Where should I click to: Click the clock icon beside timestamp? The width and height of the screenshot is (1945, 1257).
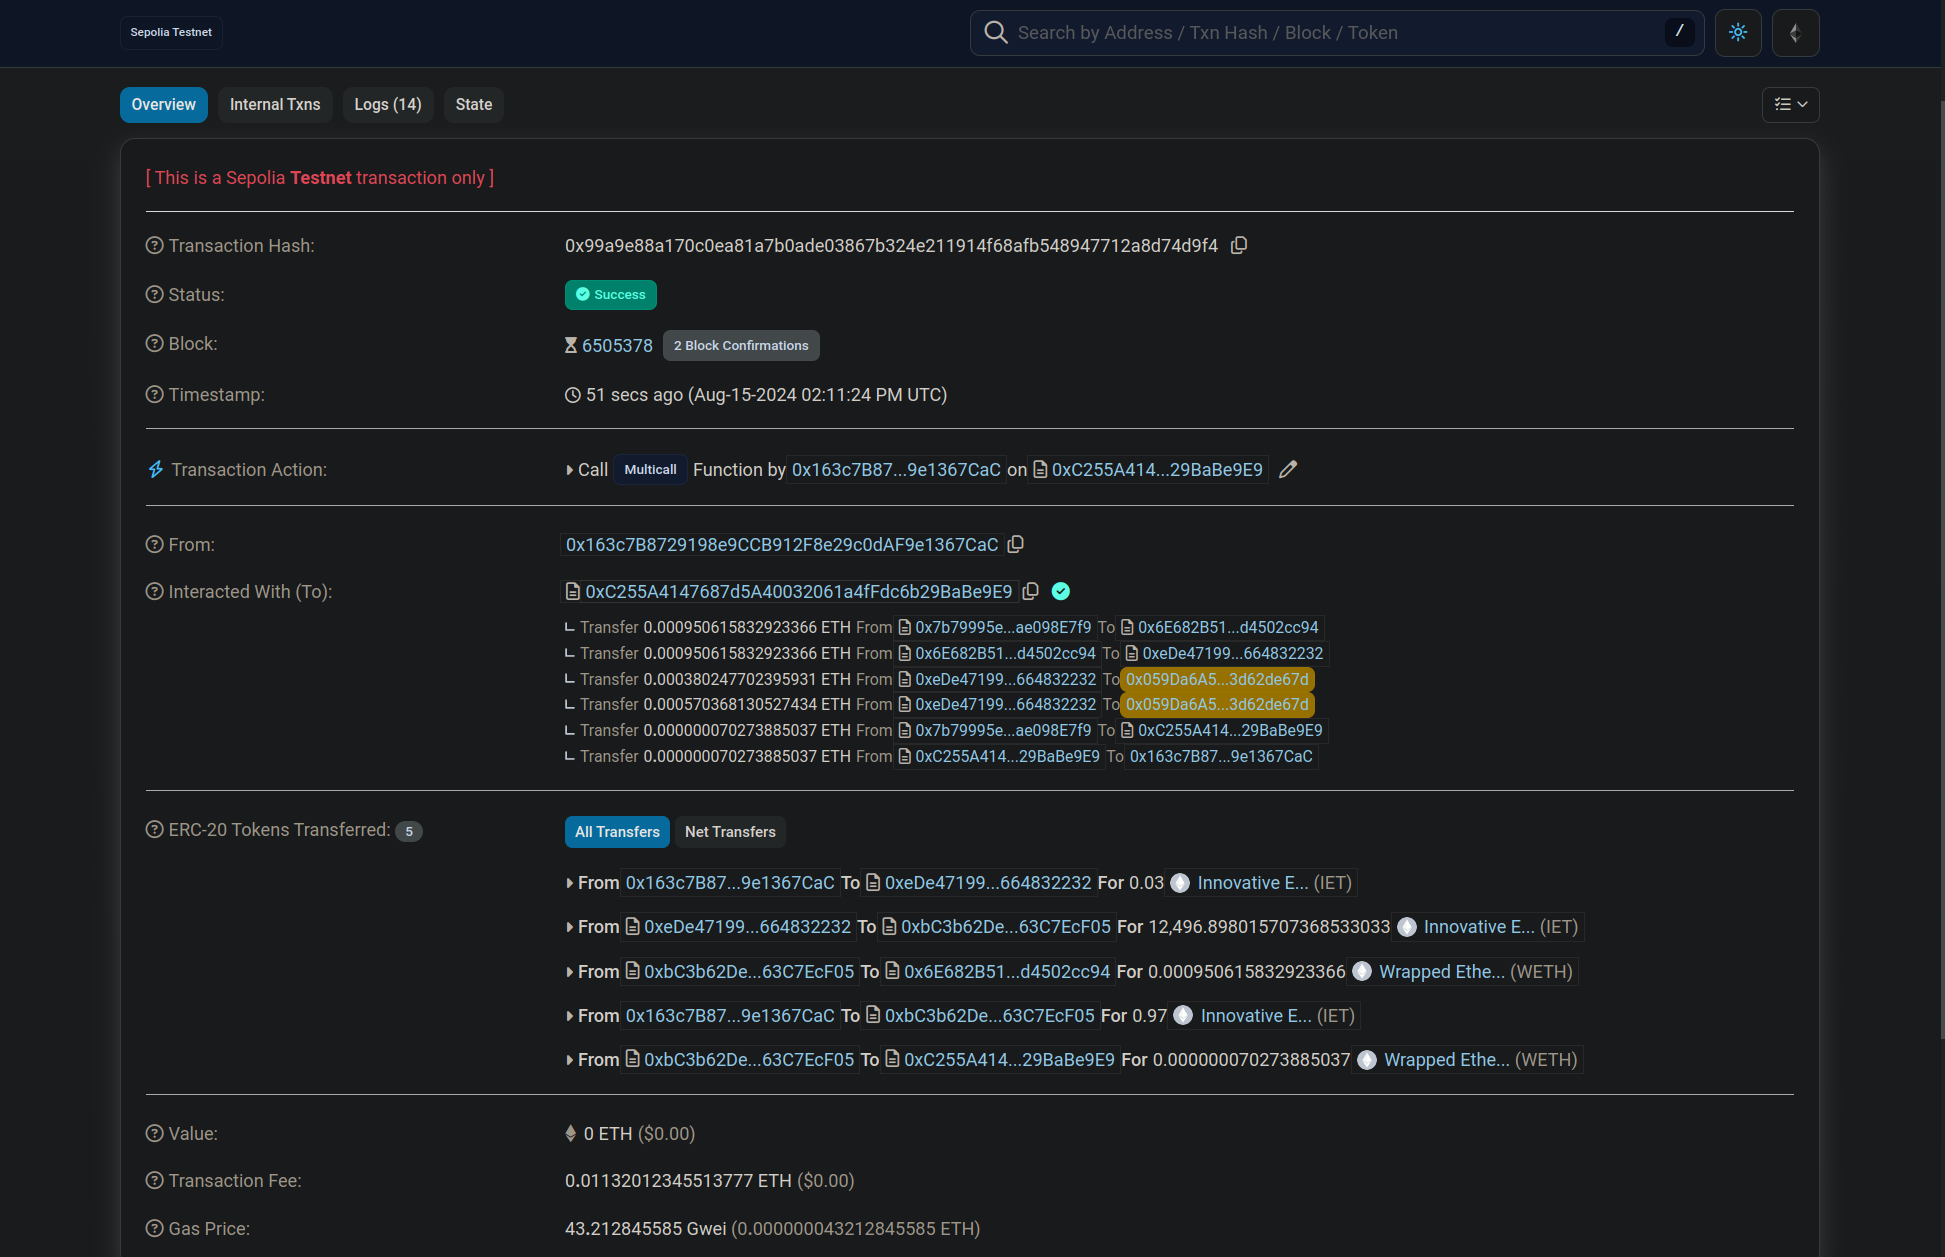(x=573, y=395)
